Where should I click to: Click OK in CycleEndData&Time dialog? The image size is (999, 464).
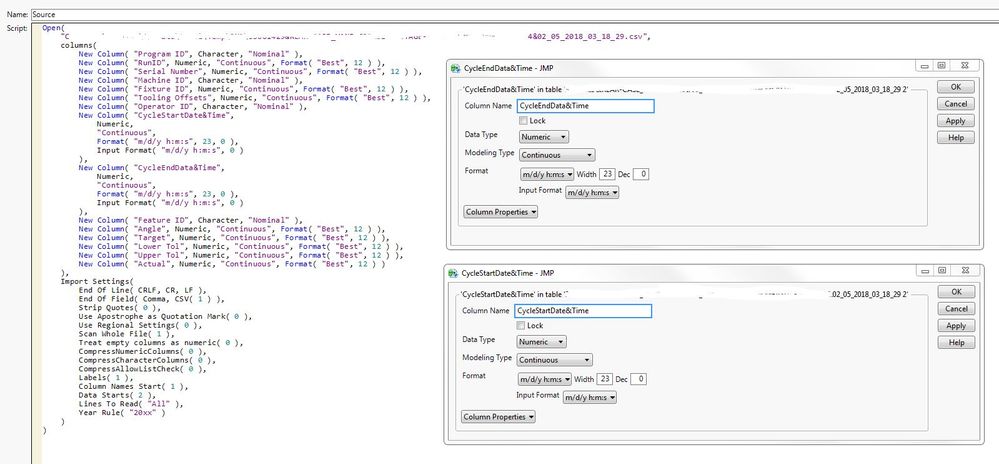click(x=956, y=87)
